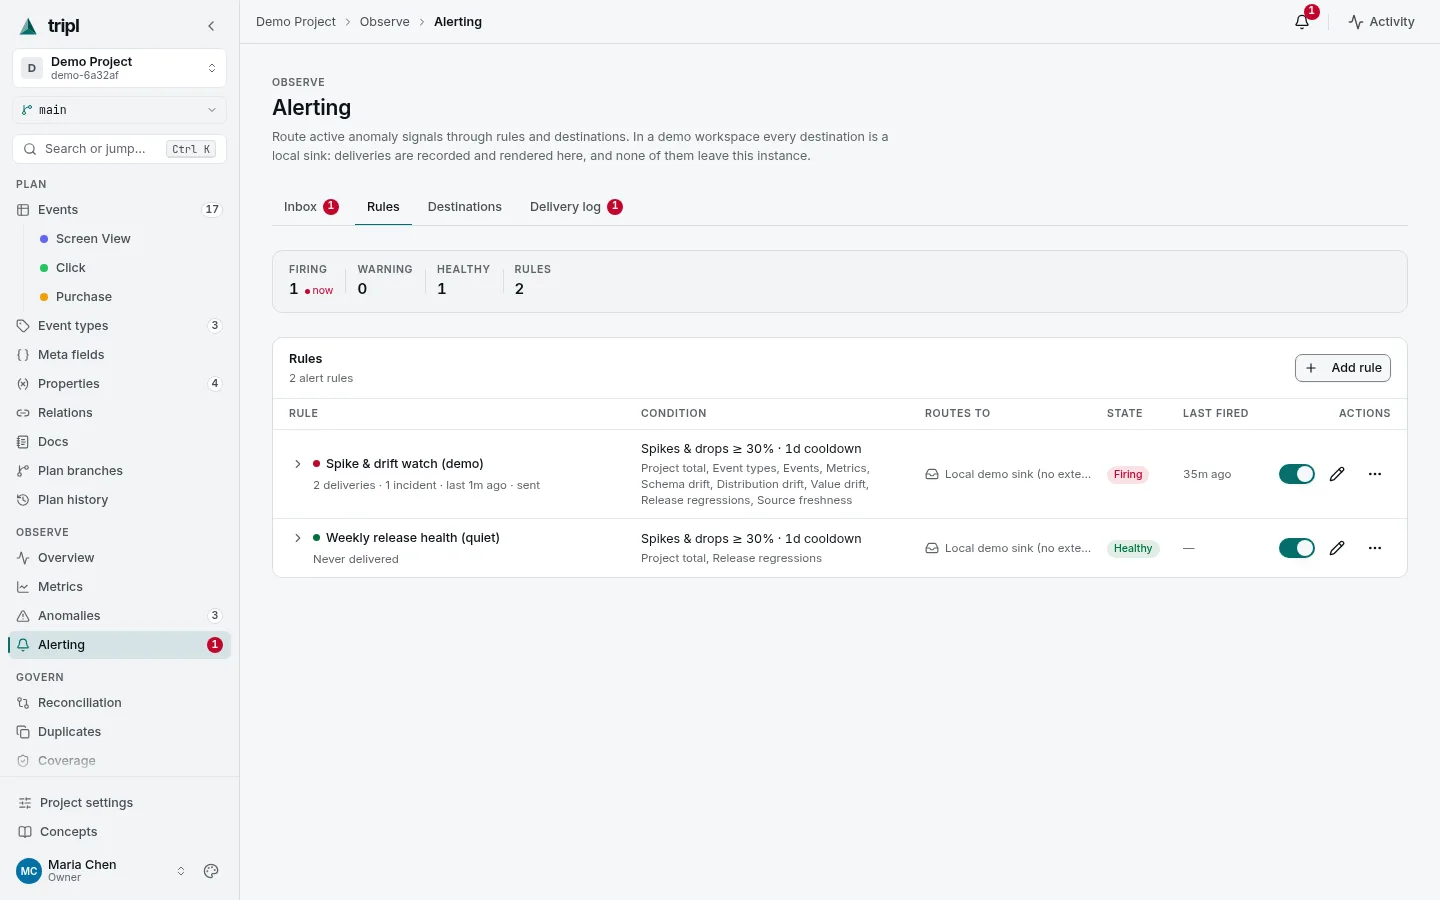Collapse the sidebar with the chevron
The image size is (1440, 900).
coord(211,26)
